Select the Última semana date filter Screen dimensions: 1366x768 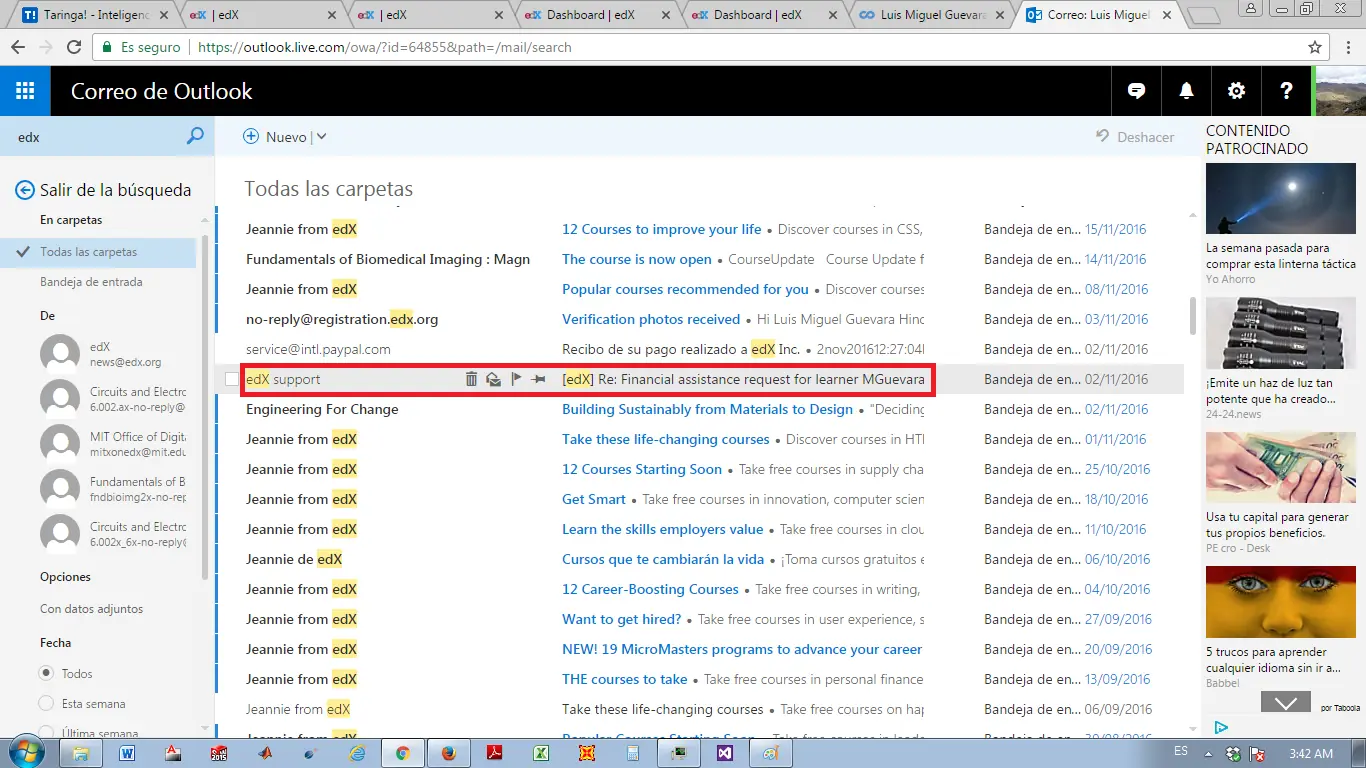46,732
